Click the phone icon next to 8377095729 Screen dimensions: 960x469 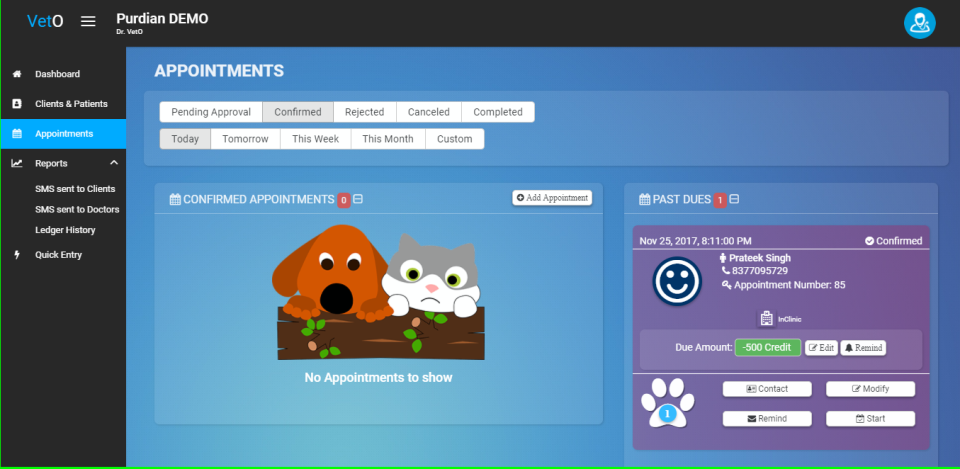pos(726,271)
